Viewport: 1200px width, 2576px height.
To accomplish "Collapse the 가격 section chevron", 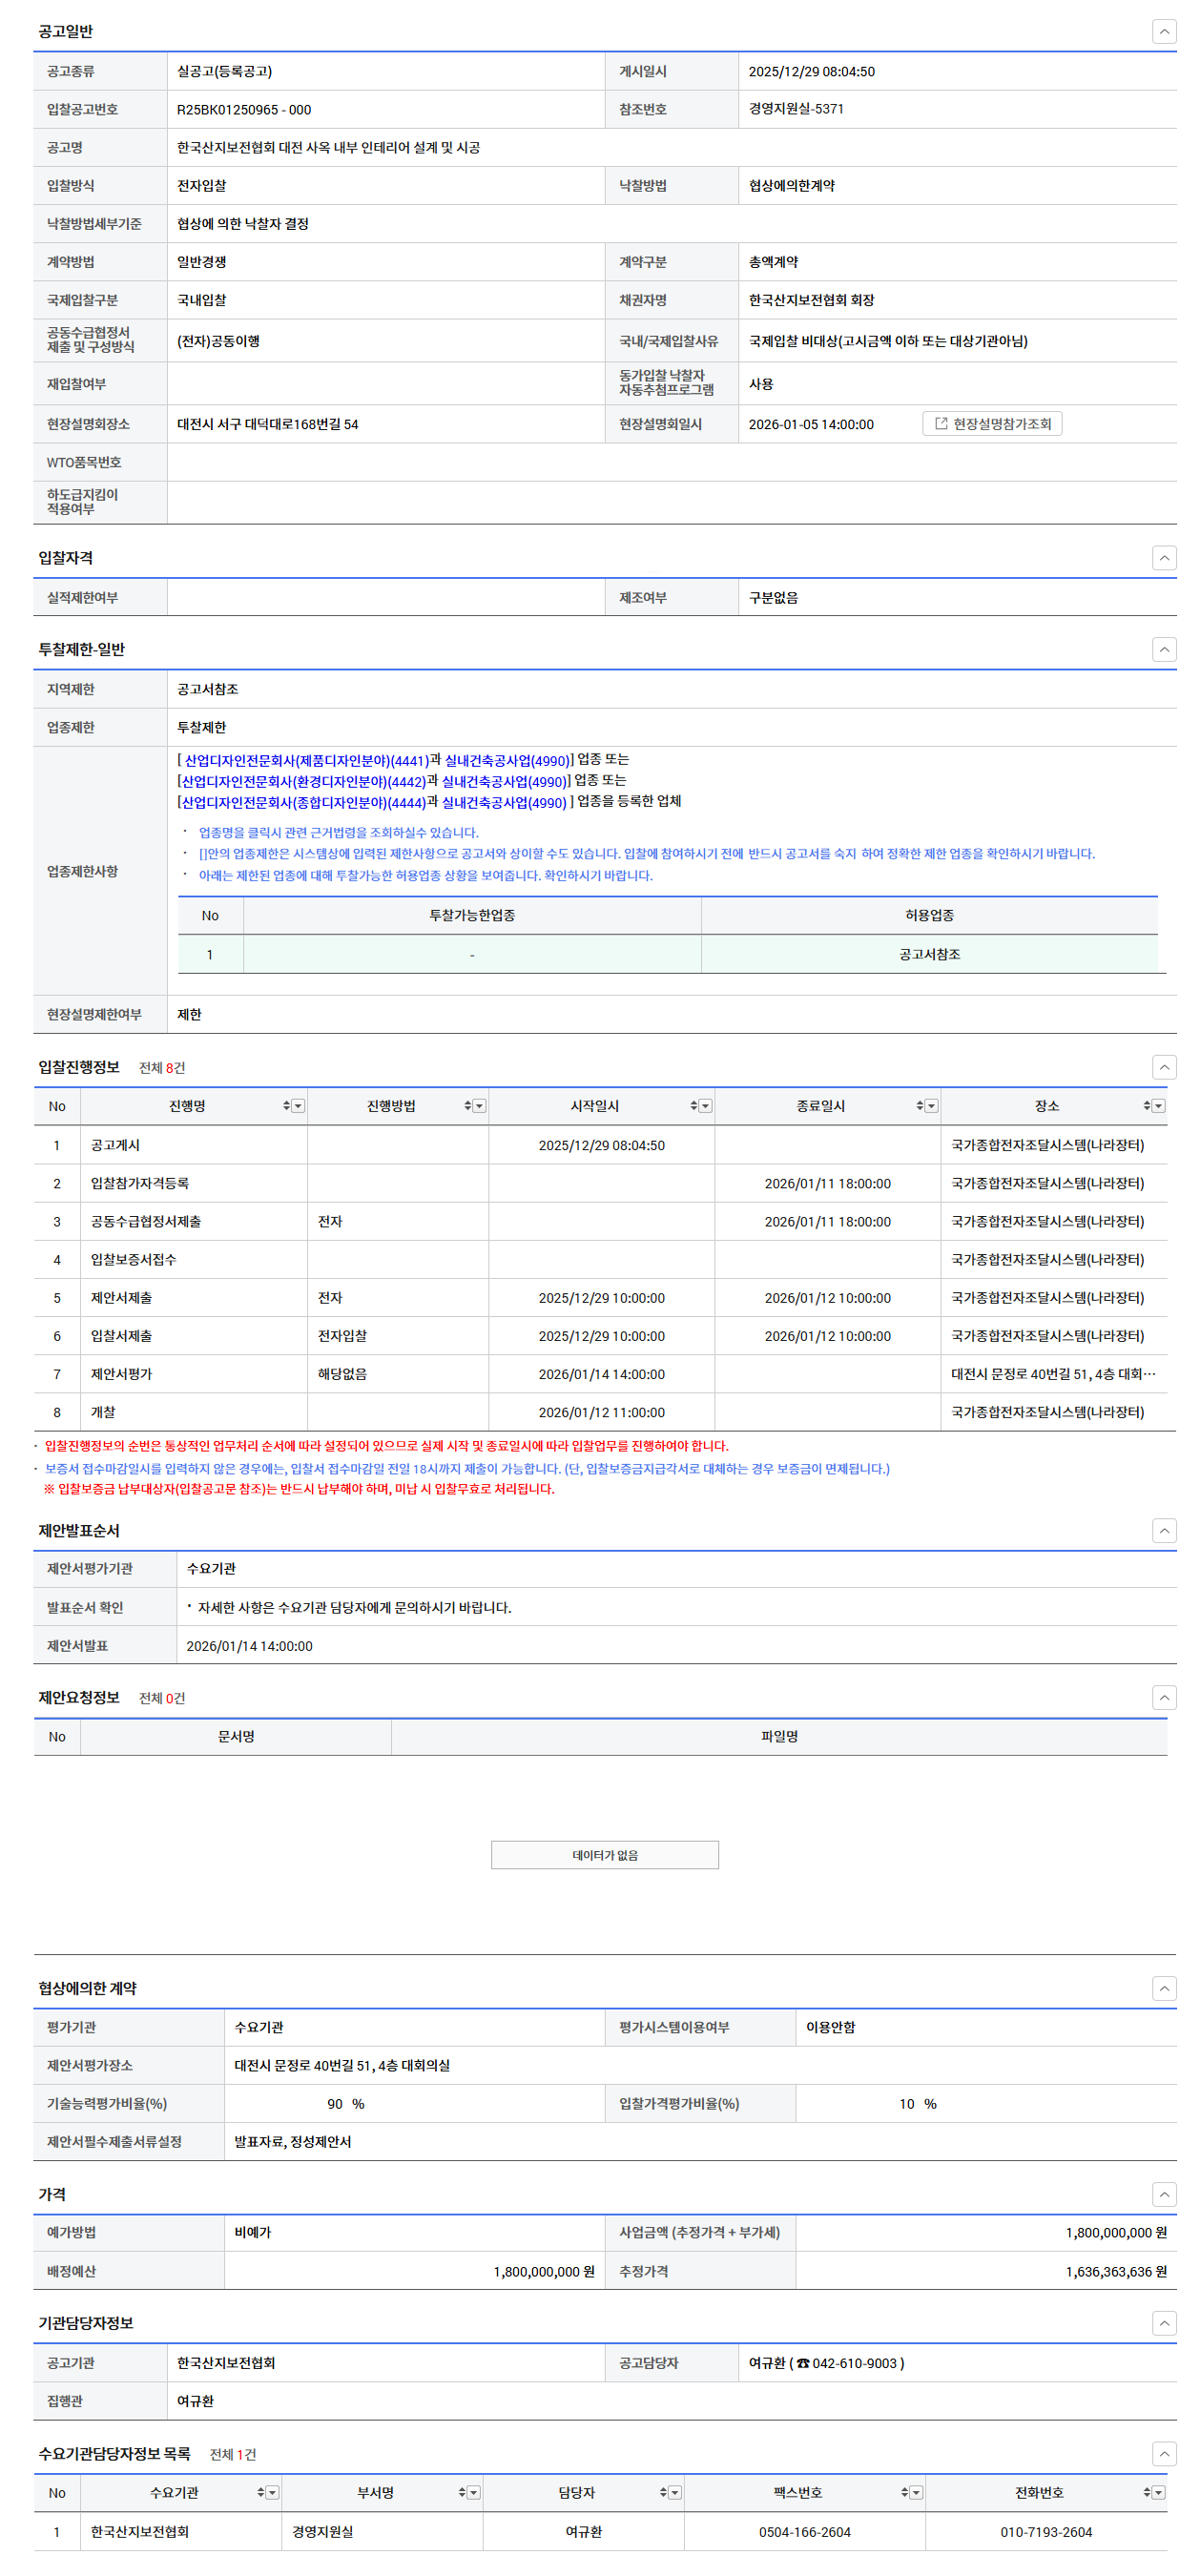I will pos(1163,2194).
